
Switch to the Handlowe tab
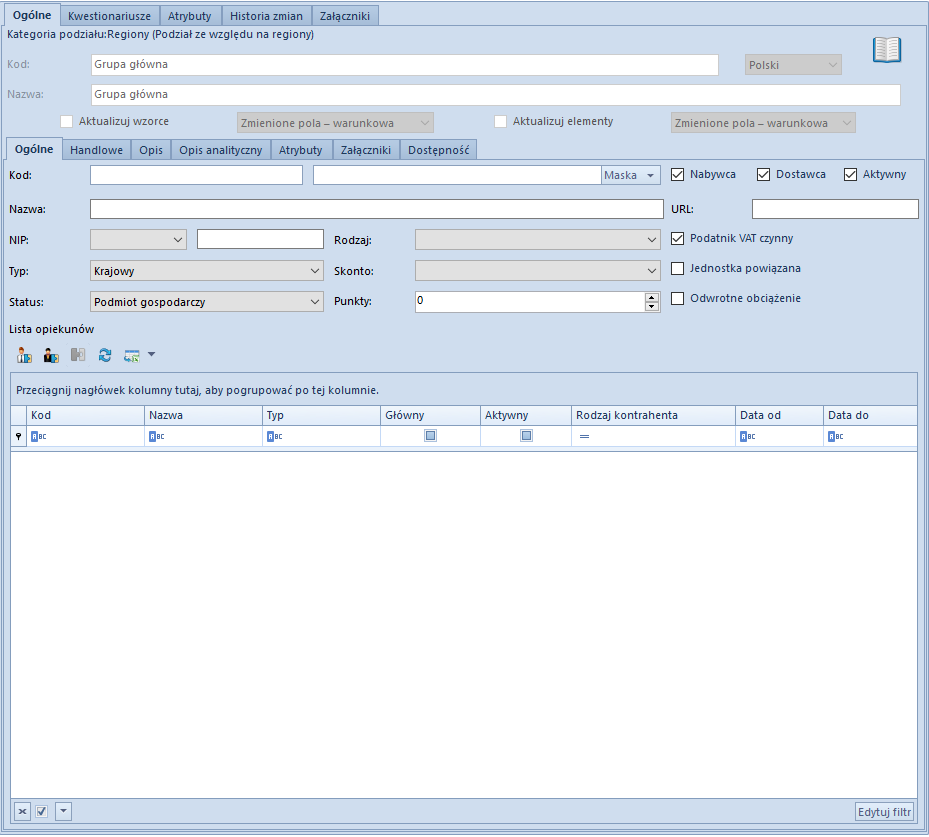click(x=97, y=150)
